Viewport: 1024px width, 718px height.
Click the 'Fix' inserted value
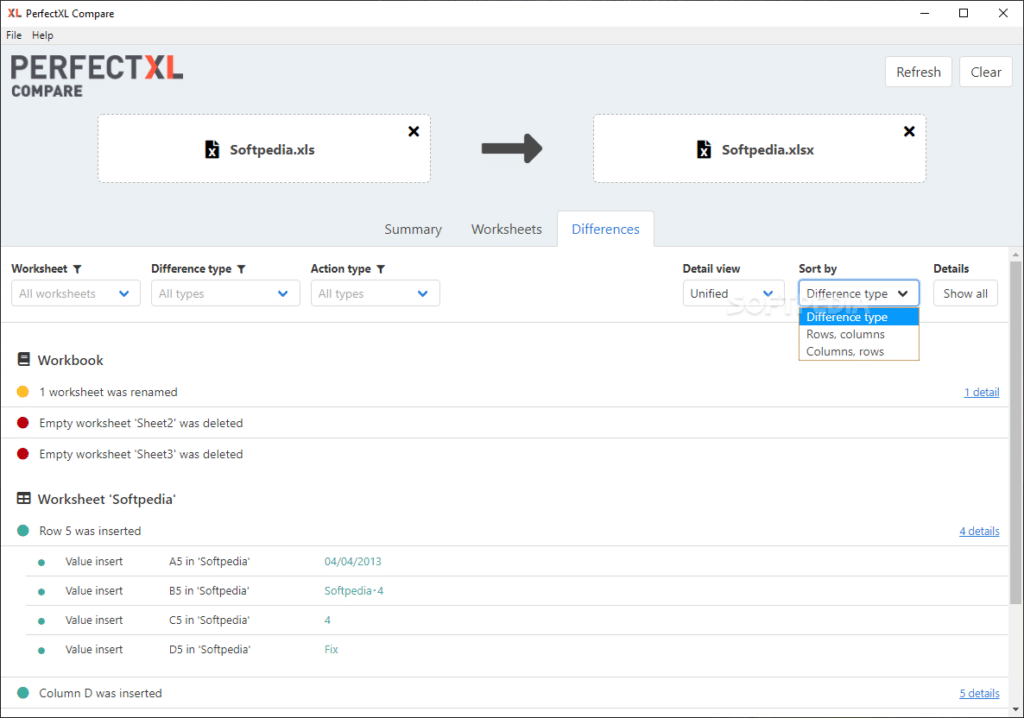coord(331,649)
